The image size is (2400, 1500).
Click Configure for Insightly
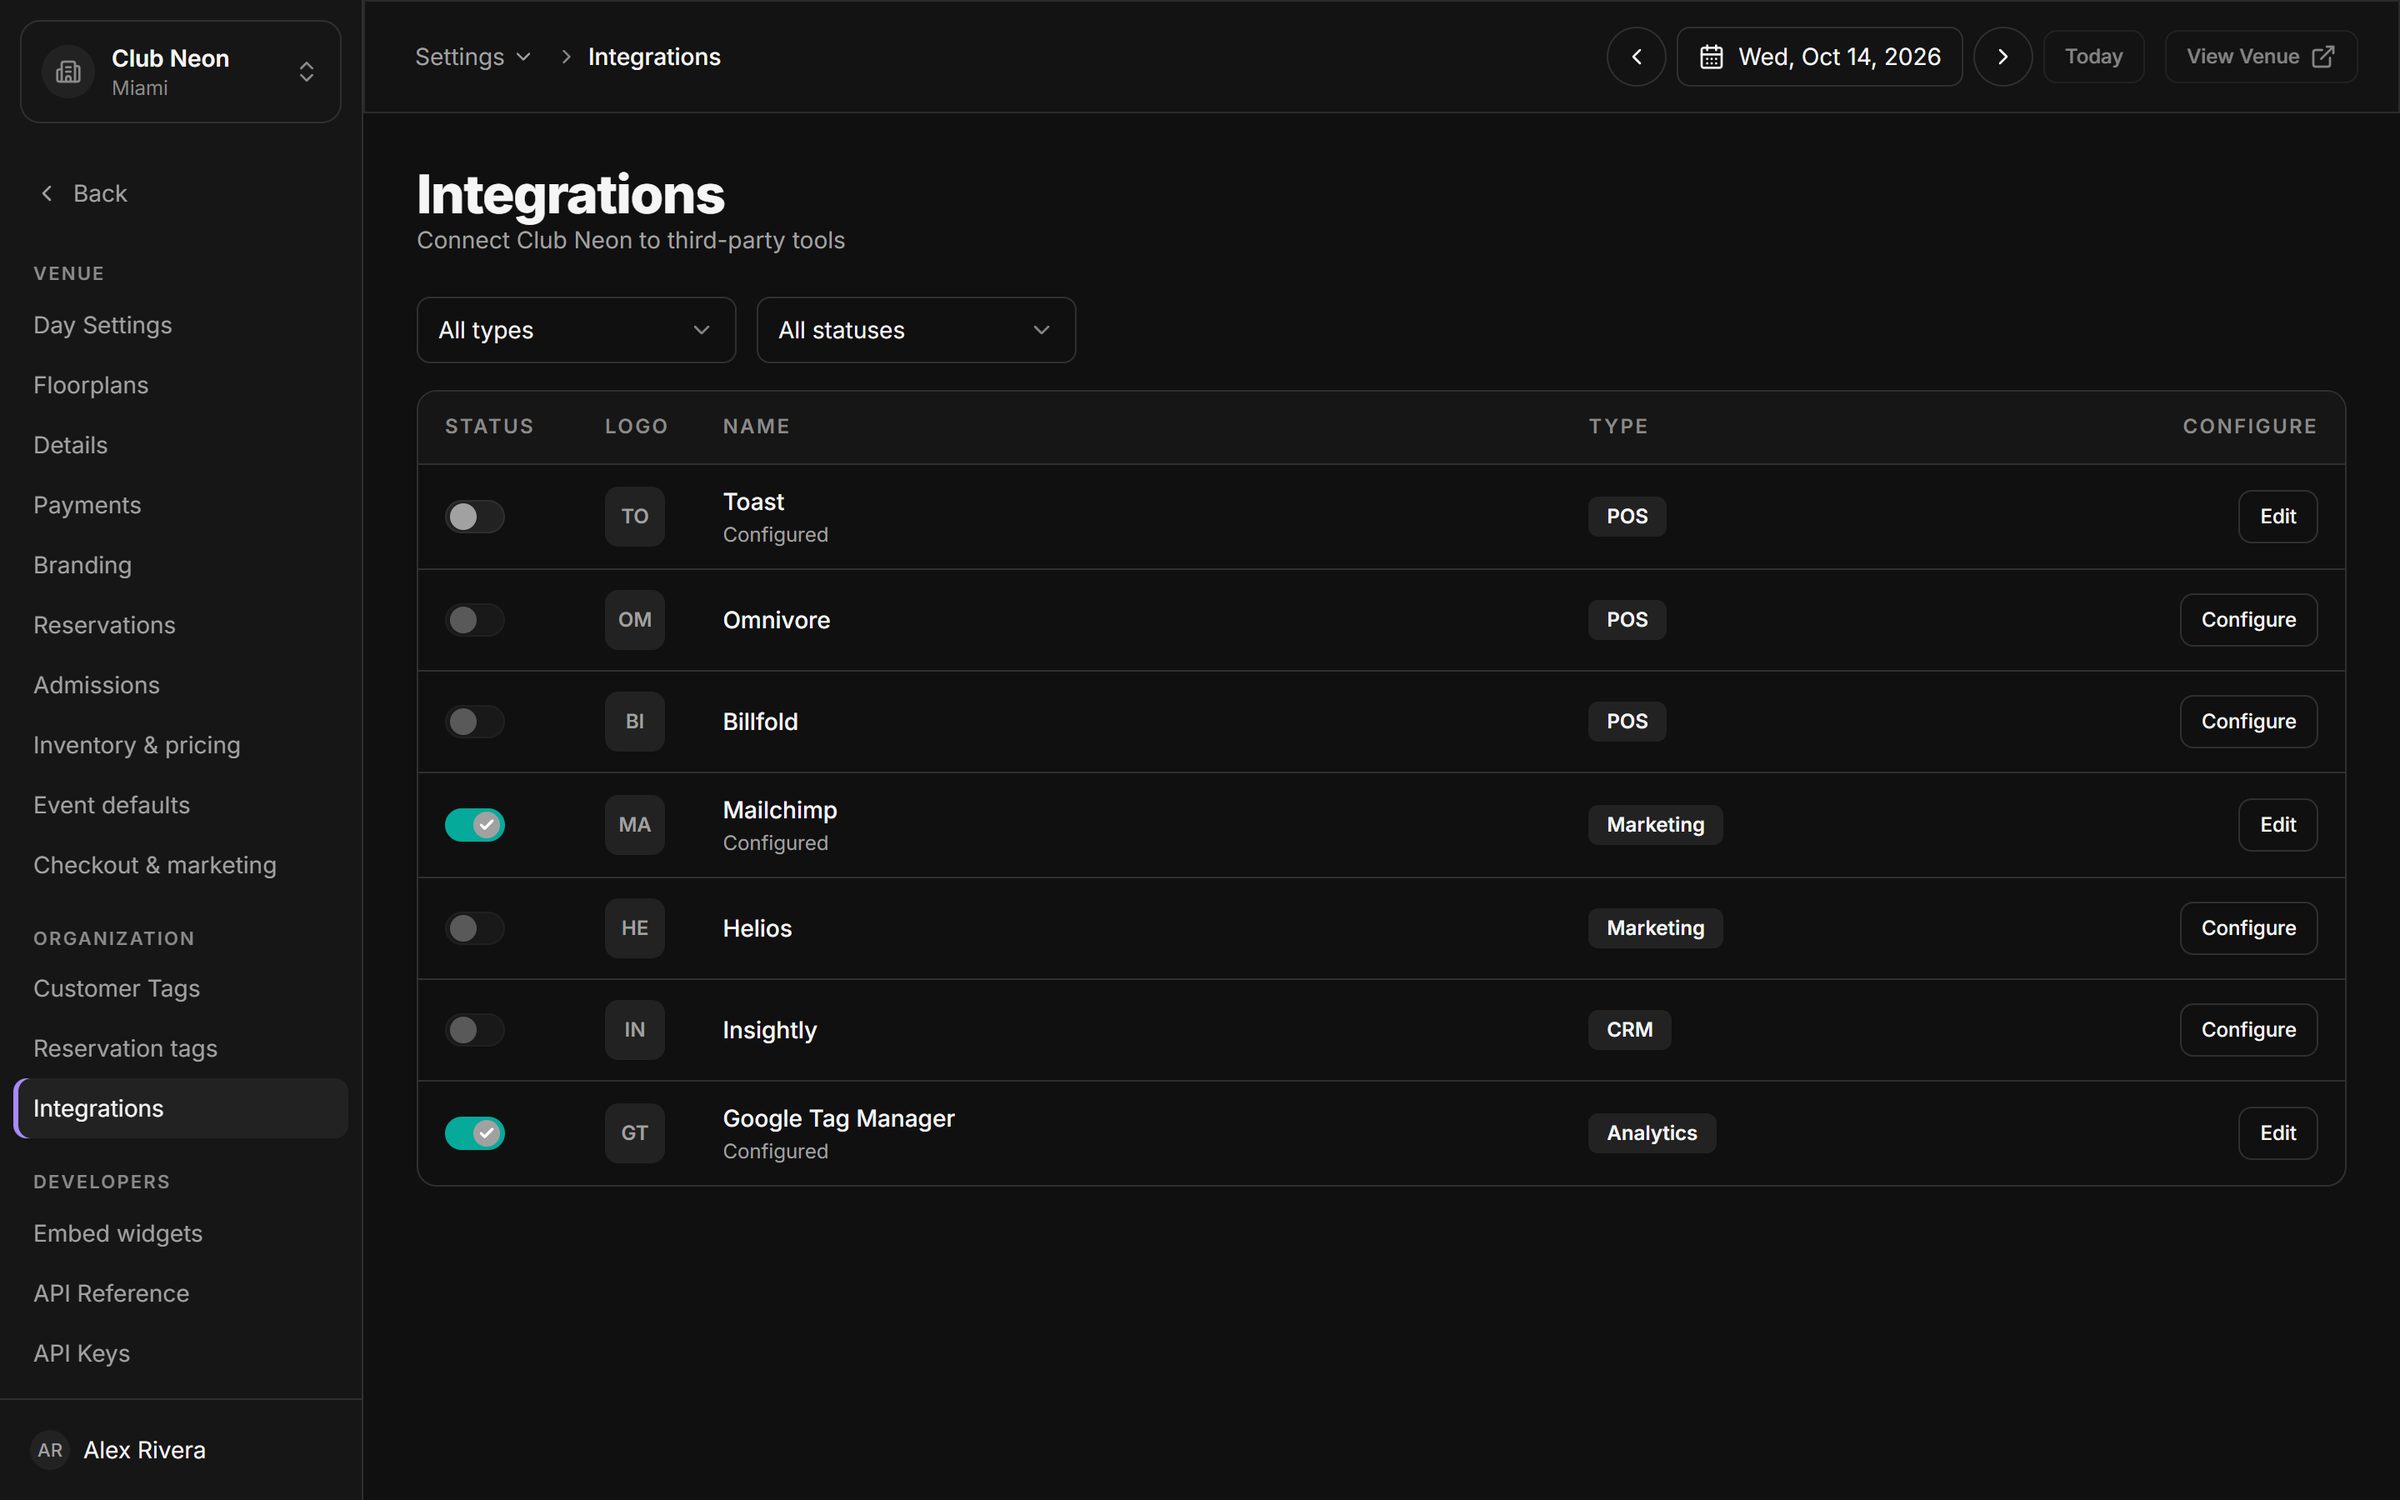pos(2248,1030)
